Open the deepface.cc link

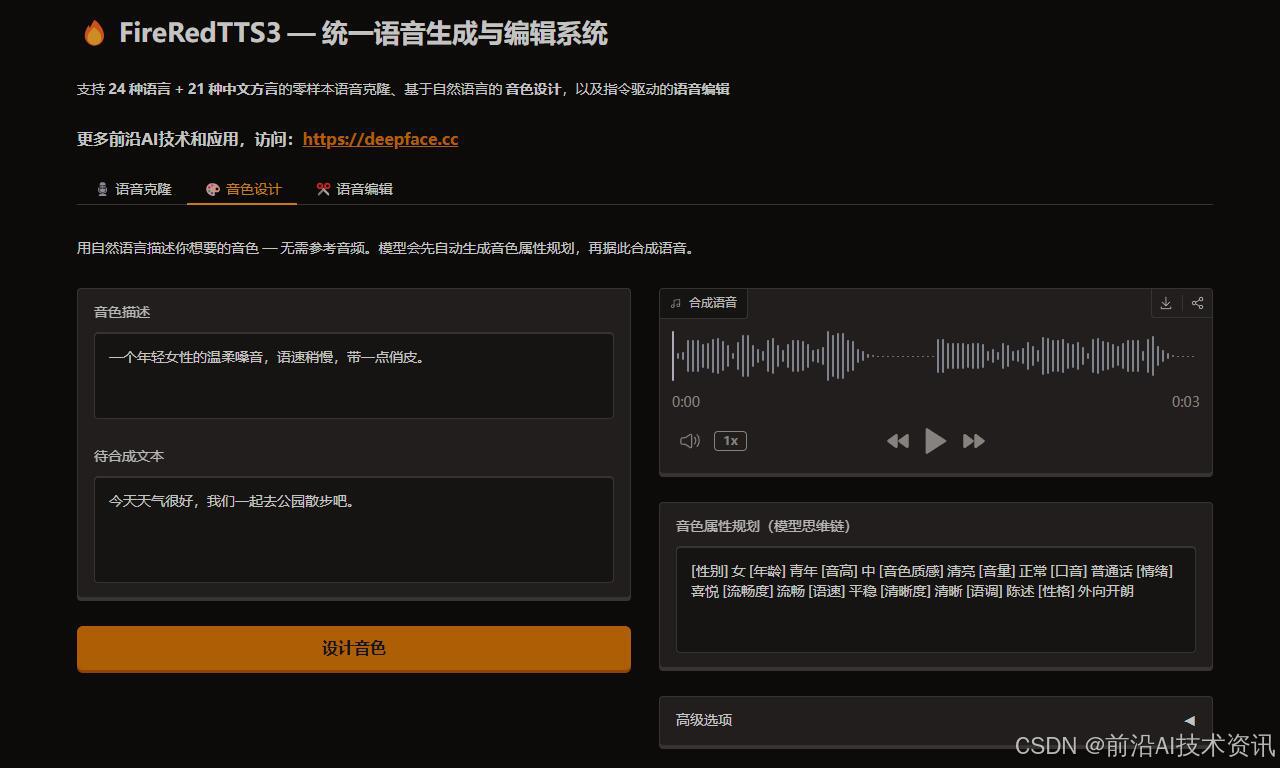(x=380, y=139)
